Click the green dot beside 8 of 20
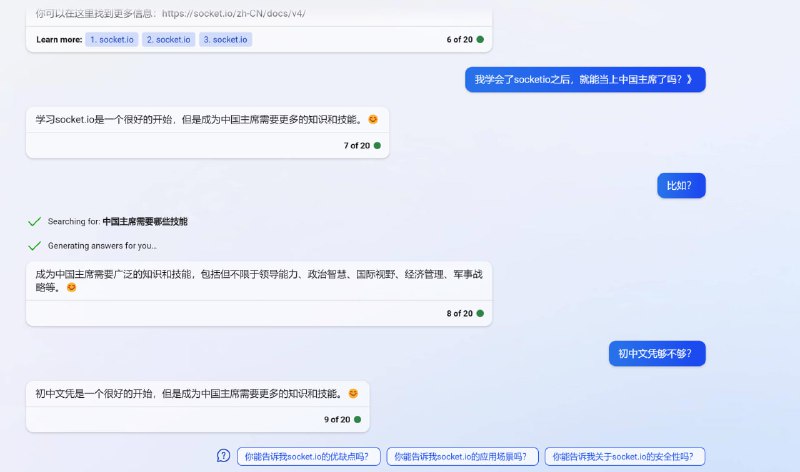The width and height of the screenshot is (800, 472). 480,313
